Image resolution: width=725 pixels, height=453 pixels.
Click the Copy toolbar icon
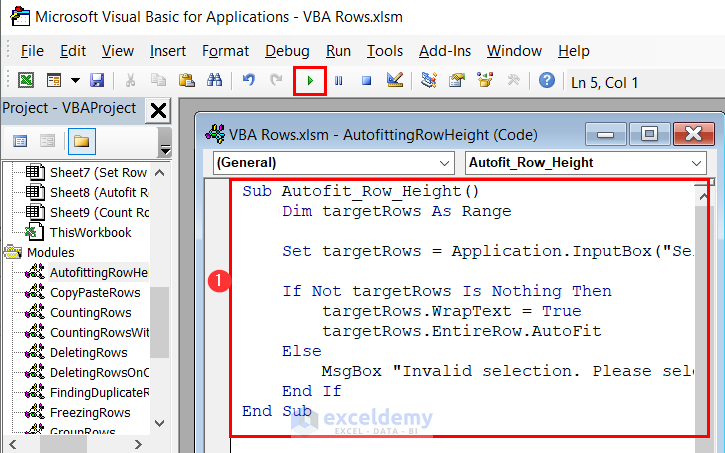158,80
